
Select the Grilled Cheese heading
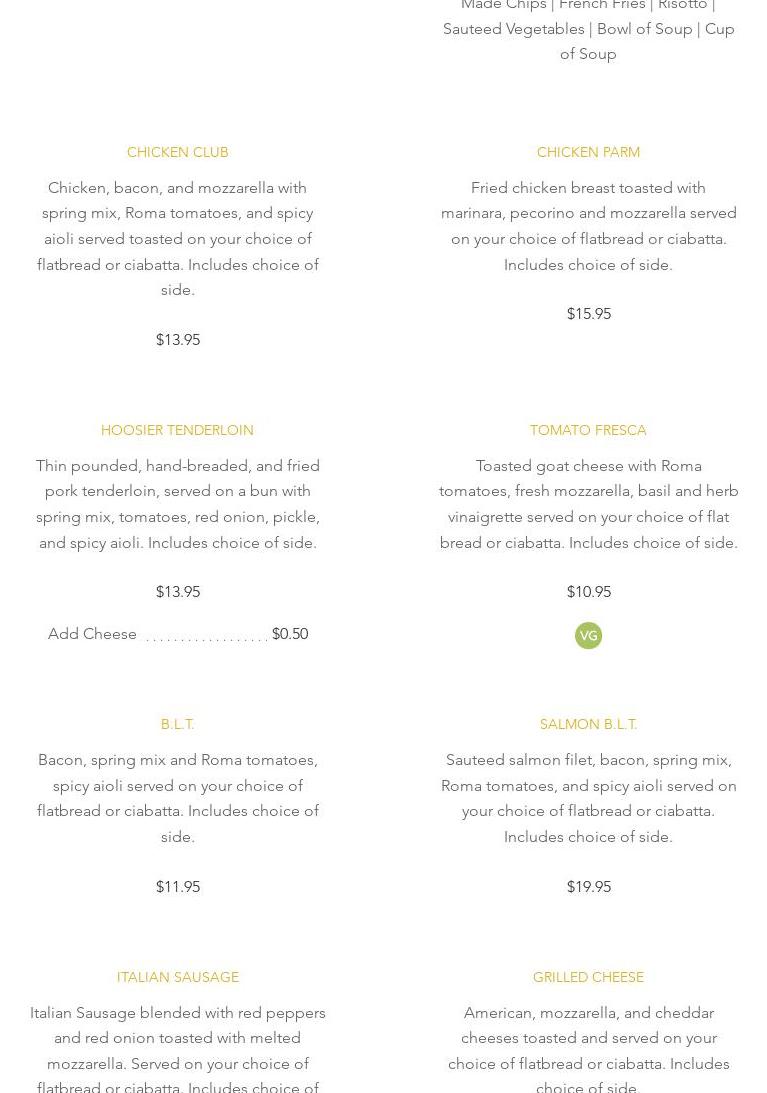pos(588,977)
